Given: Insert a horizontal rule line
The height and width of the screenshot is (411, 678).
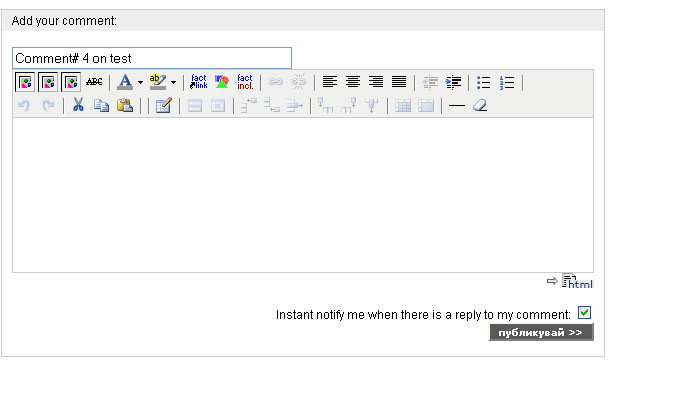Looking at the screenshot, I should click(x=457, y=105).
